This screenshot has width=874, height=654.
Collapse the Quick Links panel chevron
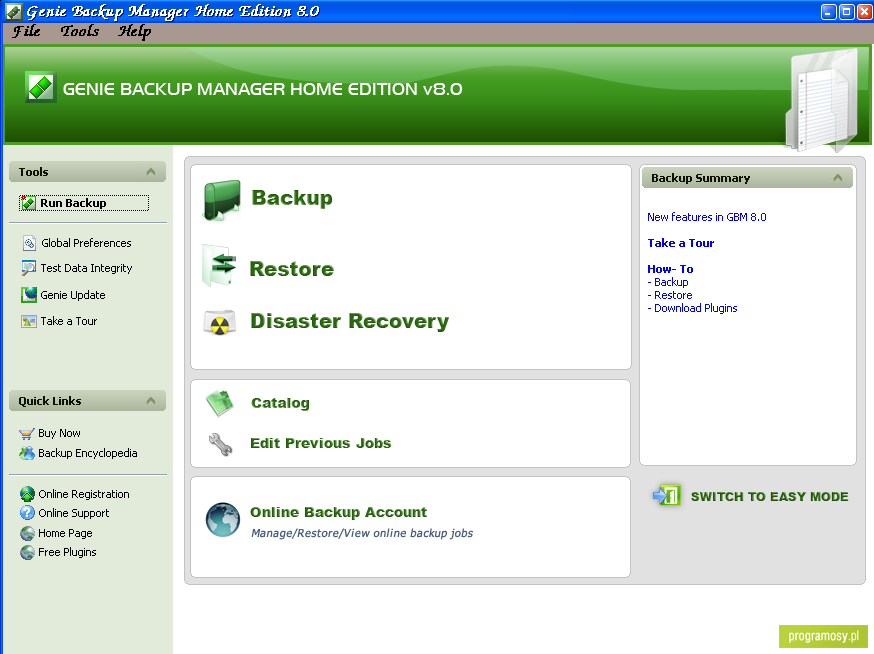[150, 401]
